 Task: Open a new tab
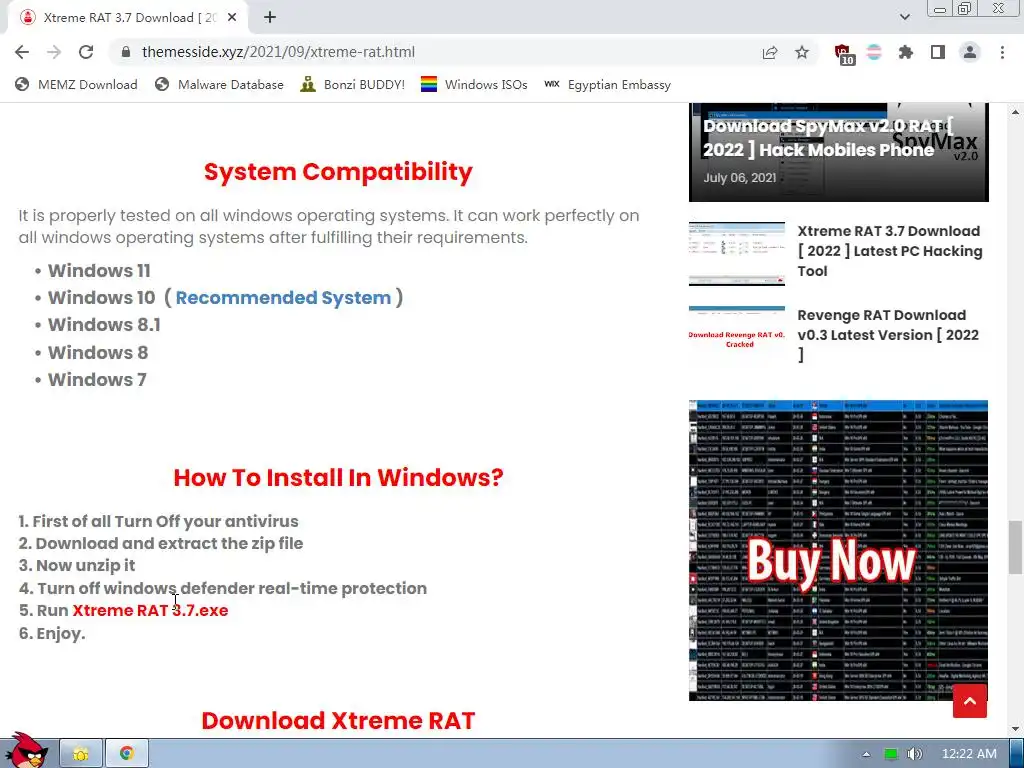coord(270,18)
